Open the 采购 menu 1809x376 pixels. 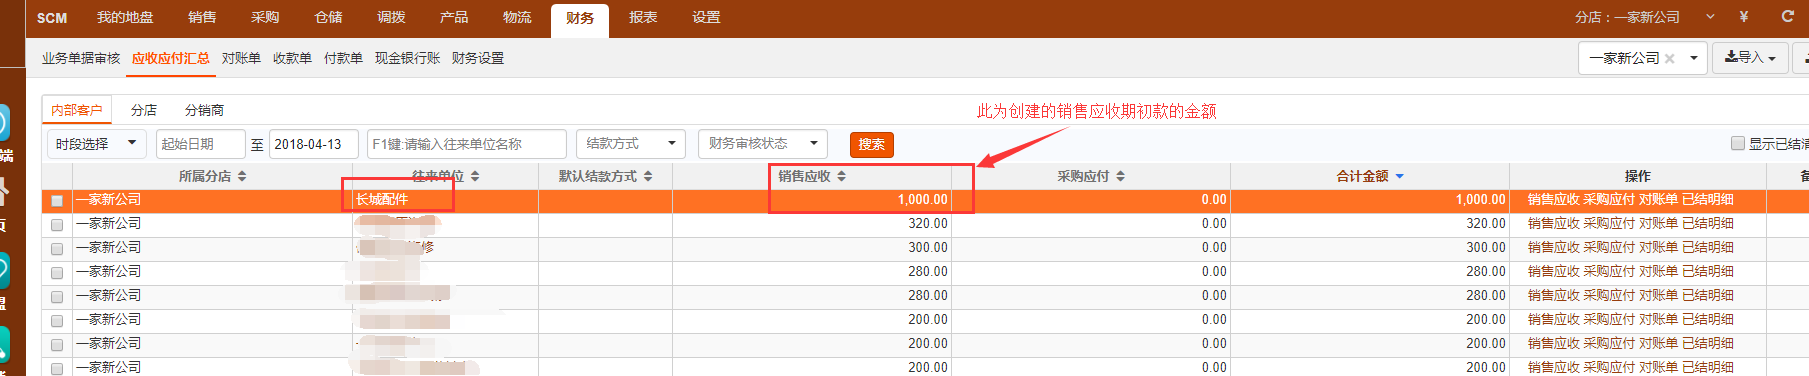point(265,17)
